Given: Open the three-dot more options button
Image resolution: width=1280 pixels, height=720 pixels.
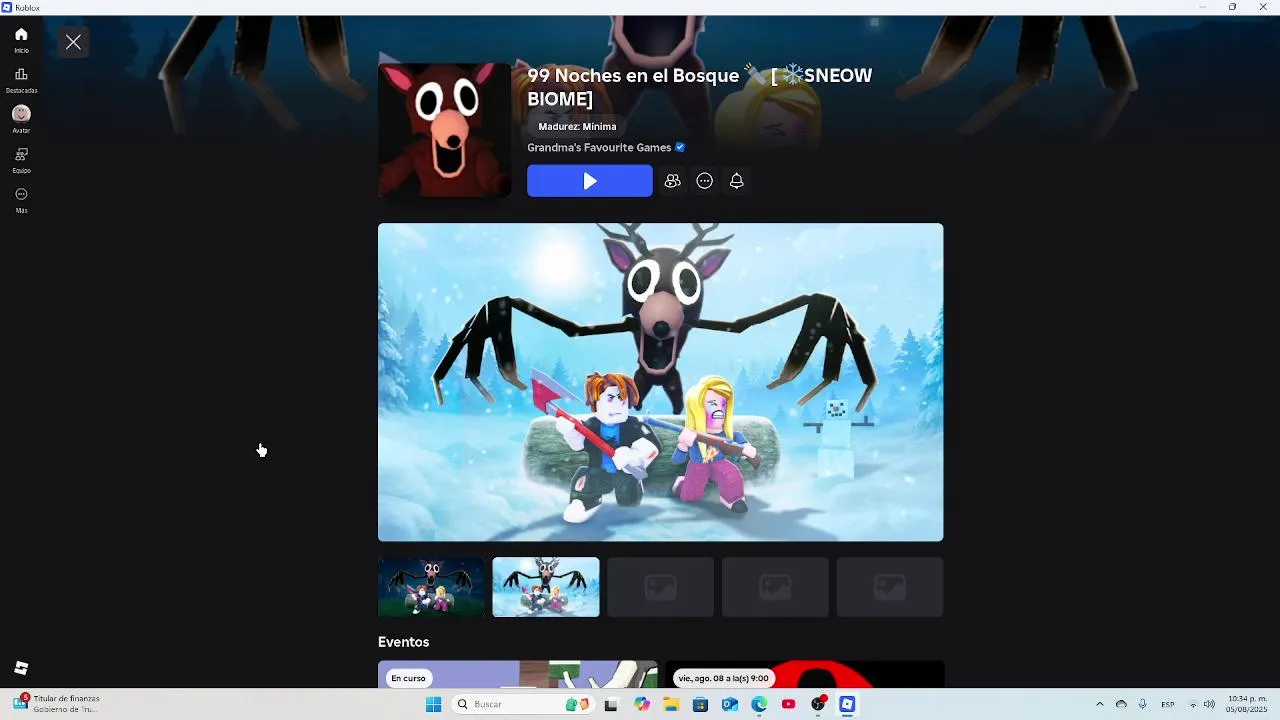Looking at the screenshot, I should tap(704, 181).
